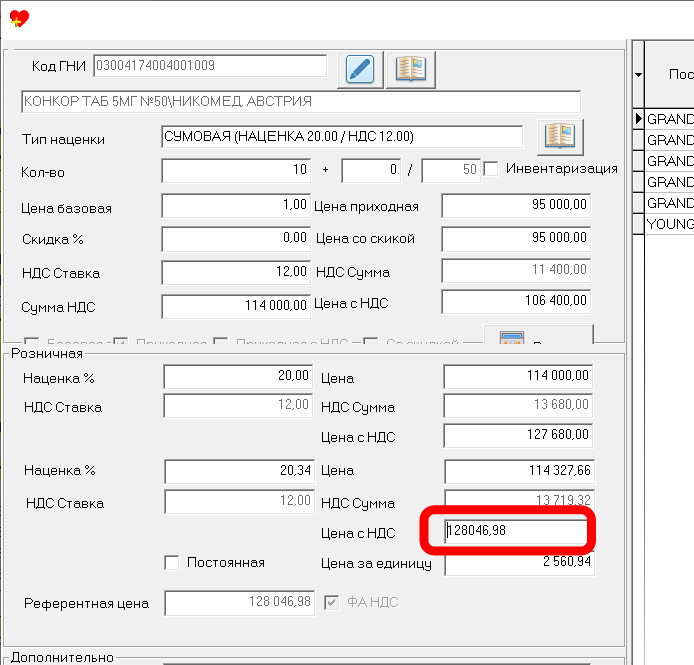Click НДС Ставка field beside НДС Сумма 13 719,32
Image resolution: width=694 pixels, height=665 pixels.
point(239,501)
